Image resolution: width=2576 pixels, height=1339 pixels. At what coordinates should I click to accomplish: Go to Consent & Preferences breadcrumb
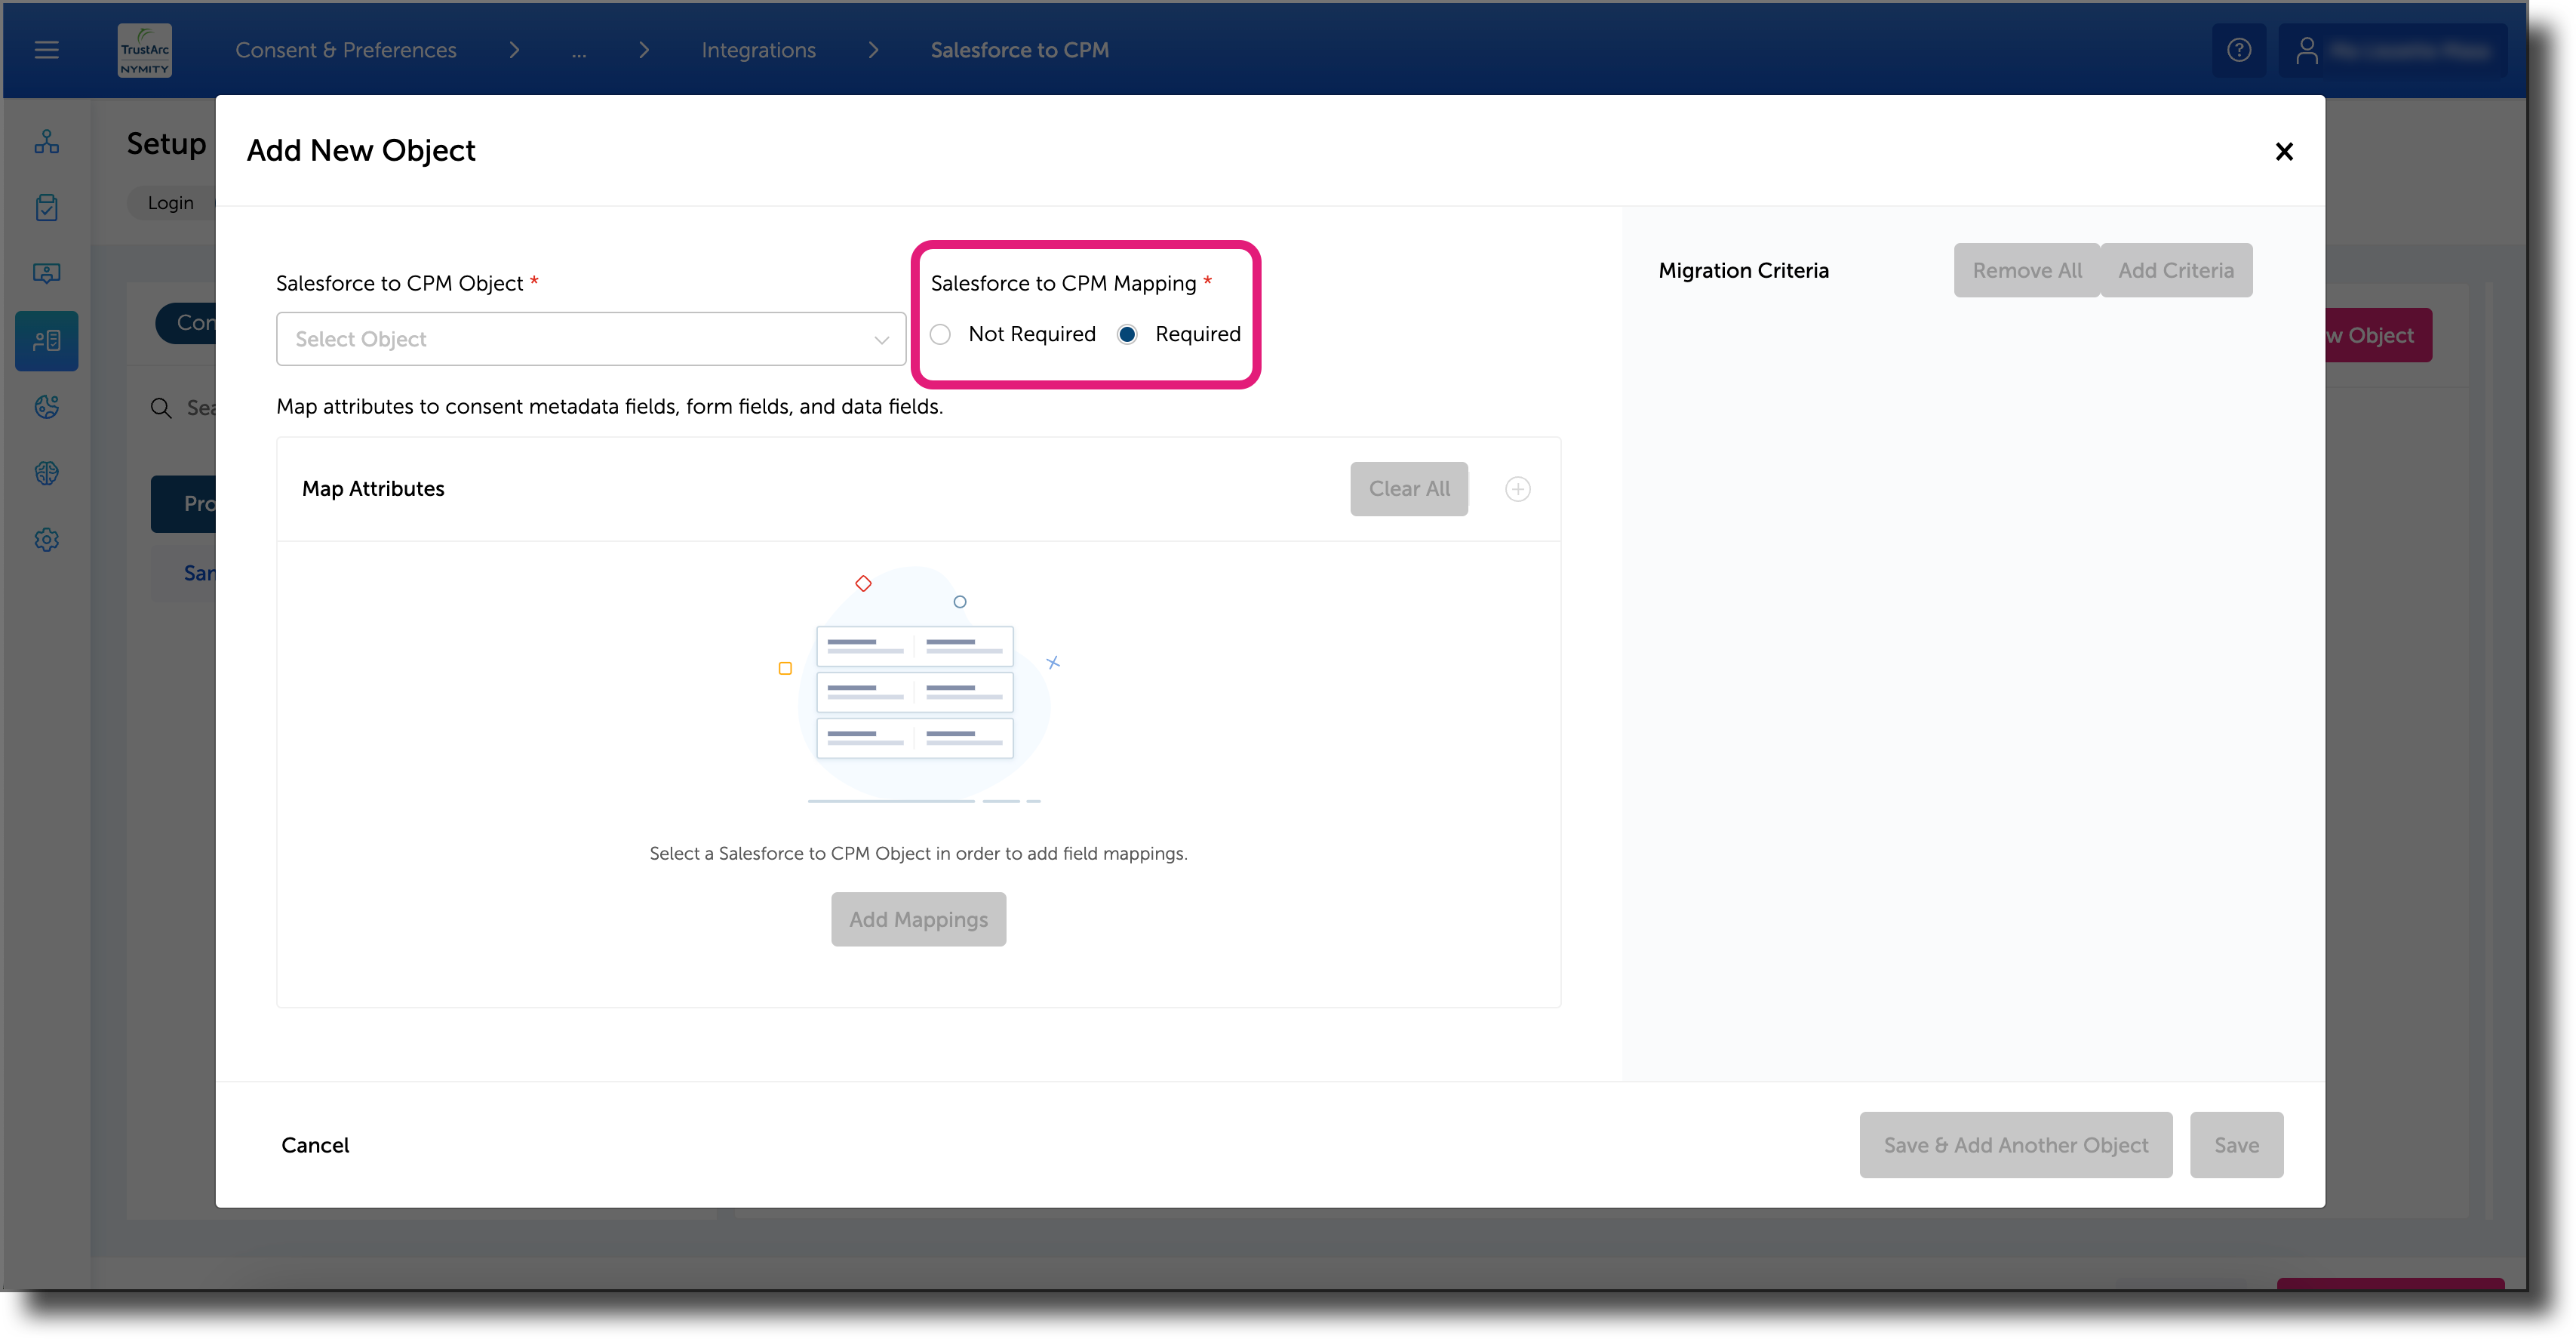point(346,50)
